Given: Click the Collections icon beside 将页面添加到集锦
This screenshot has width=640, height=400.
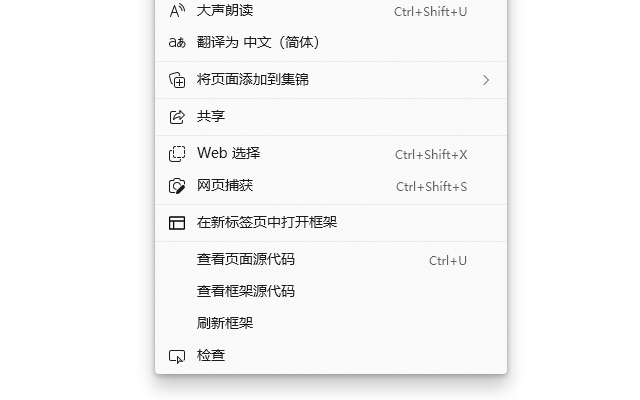Looking at the screenshot, I should [x=177, y=80].
